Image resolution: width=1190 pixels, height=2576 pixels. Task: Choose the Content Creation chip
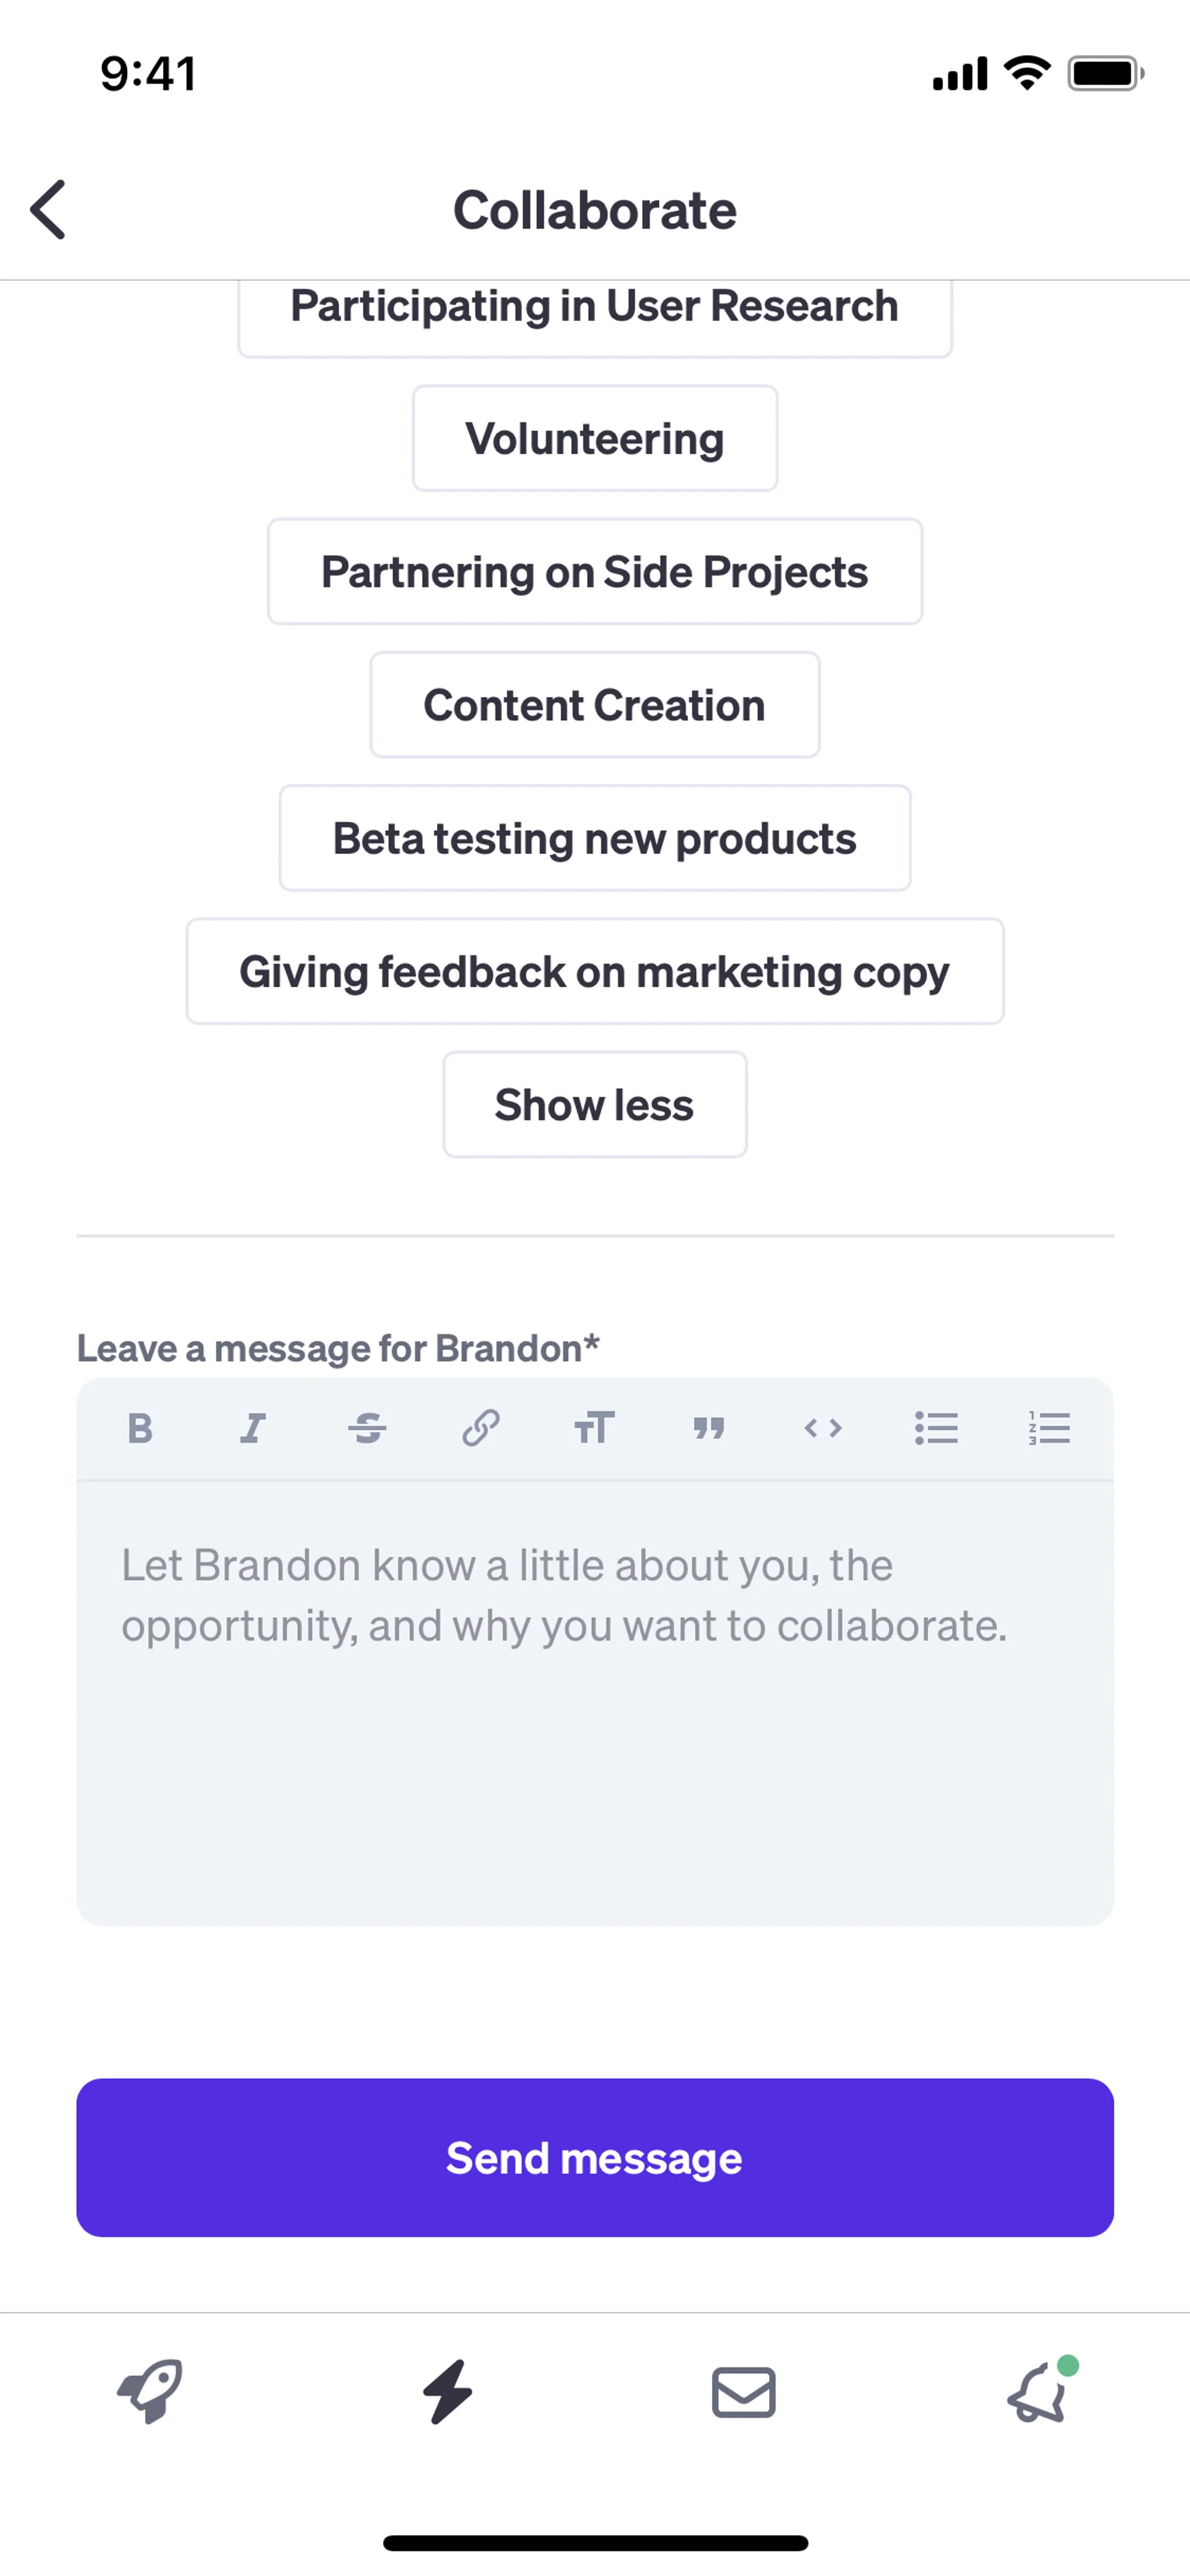[x=595, y=705]
